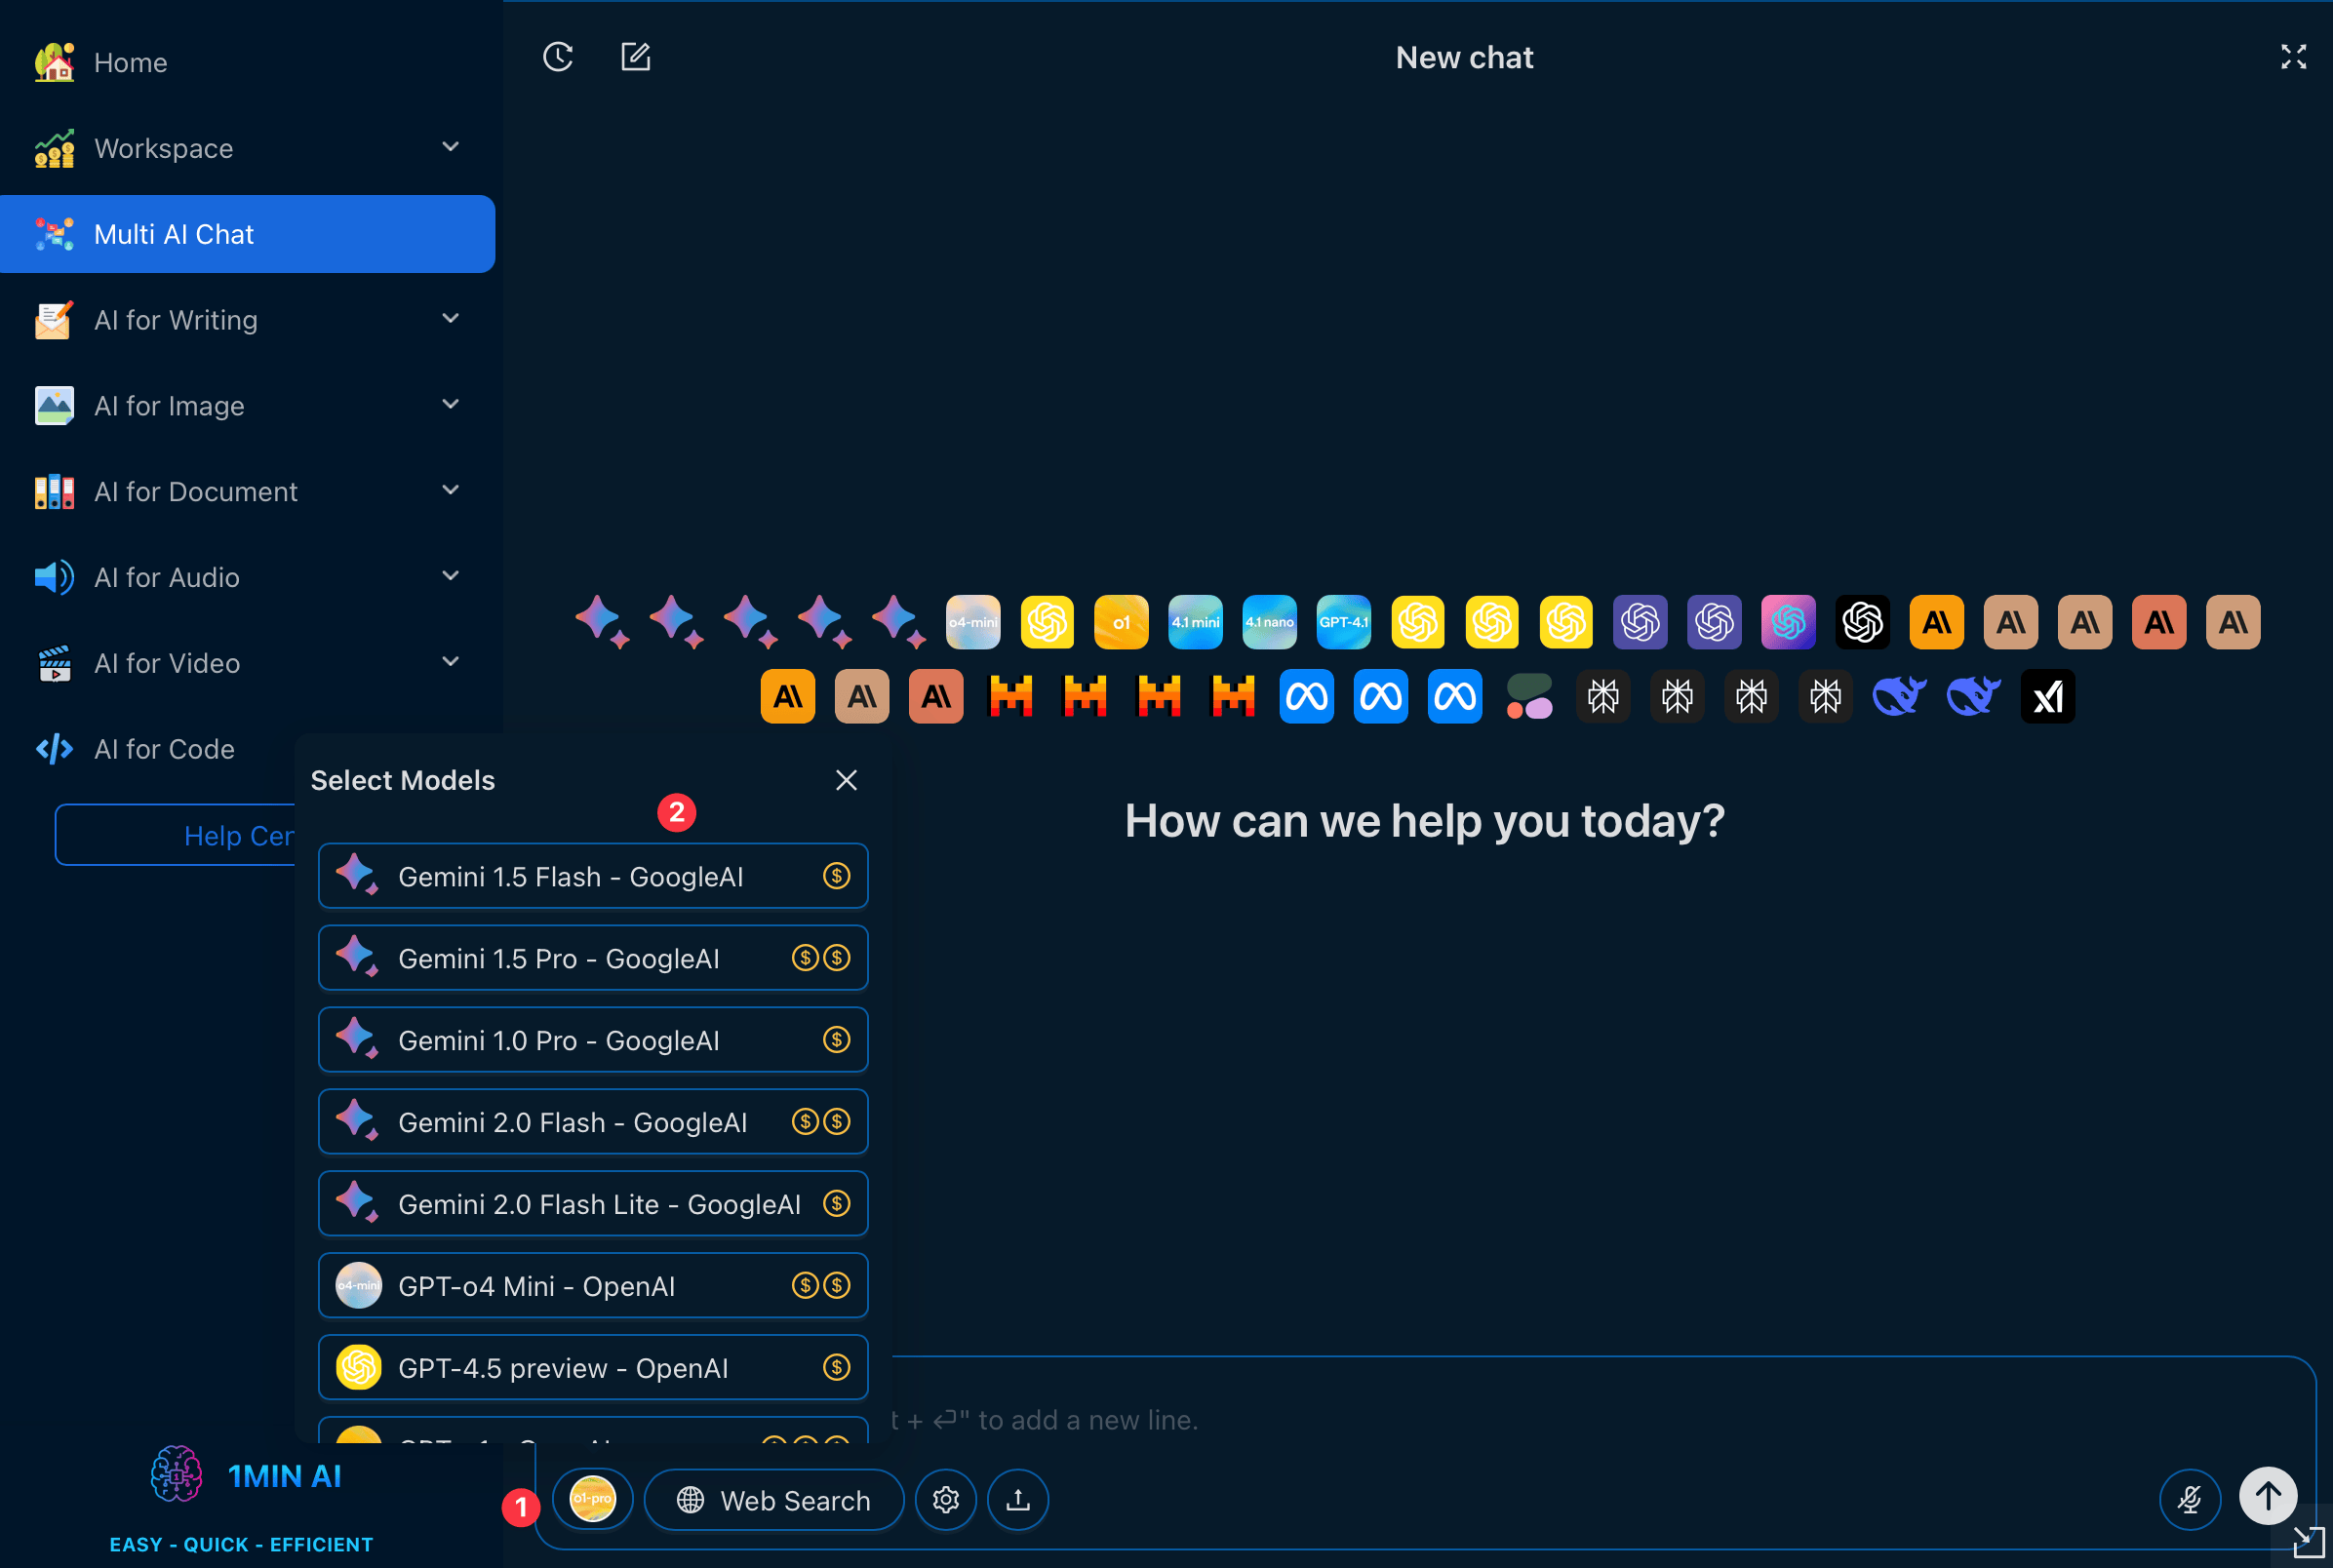This screenshot has width=2333, height=1568.
Task: Select Gemini 1.5 Flash - GoogleAI model
Action: 593,876
